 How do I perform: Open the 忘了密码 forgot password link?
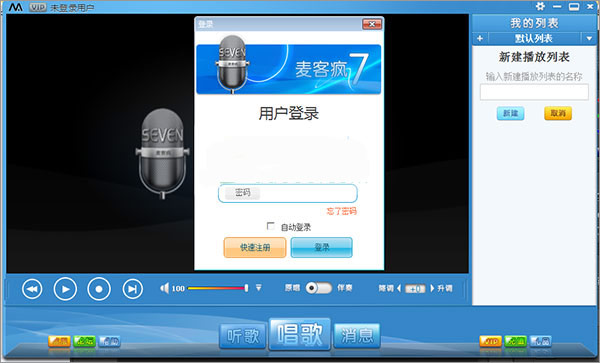click(x=341, y=211)
